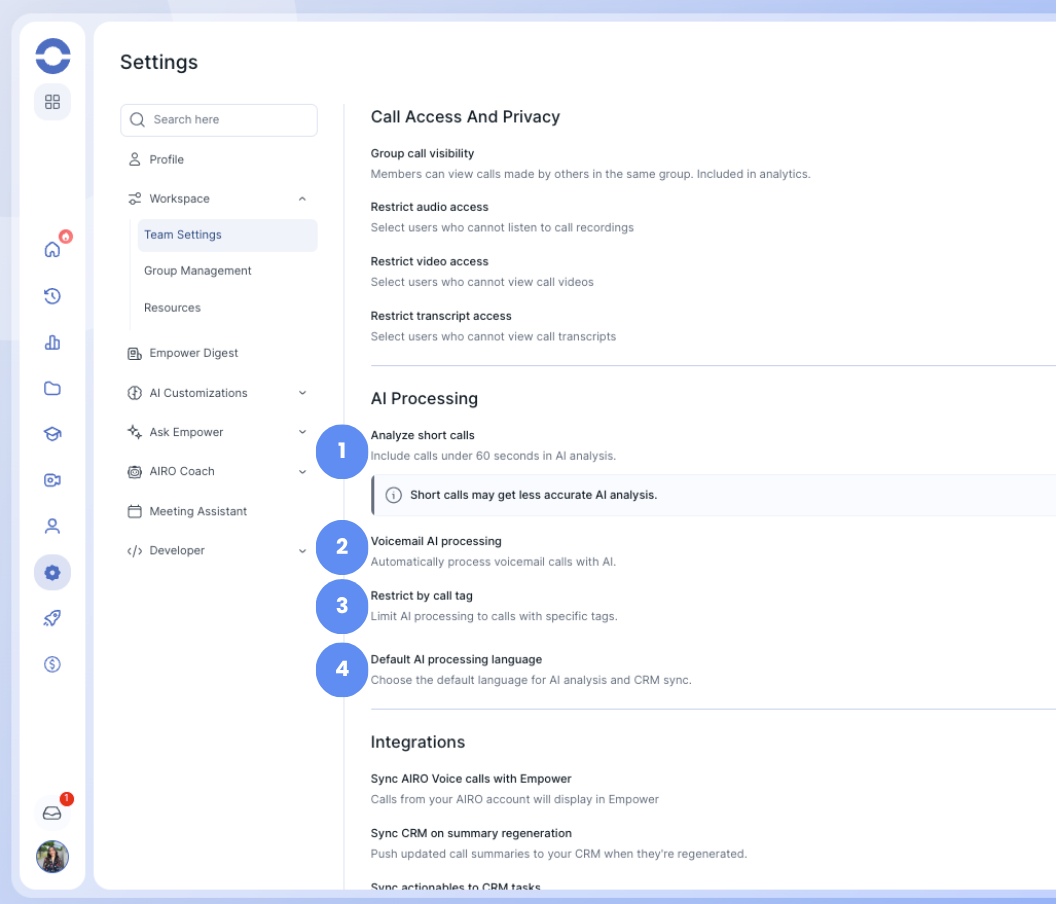
Task: Click the dashboard grid icon
Action: 53,102
